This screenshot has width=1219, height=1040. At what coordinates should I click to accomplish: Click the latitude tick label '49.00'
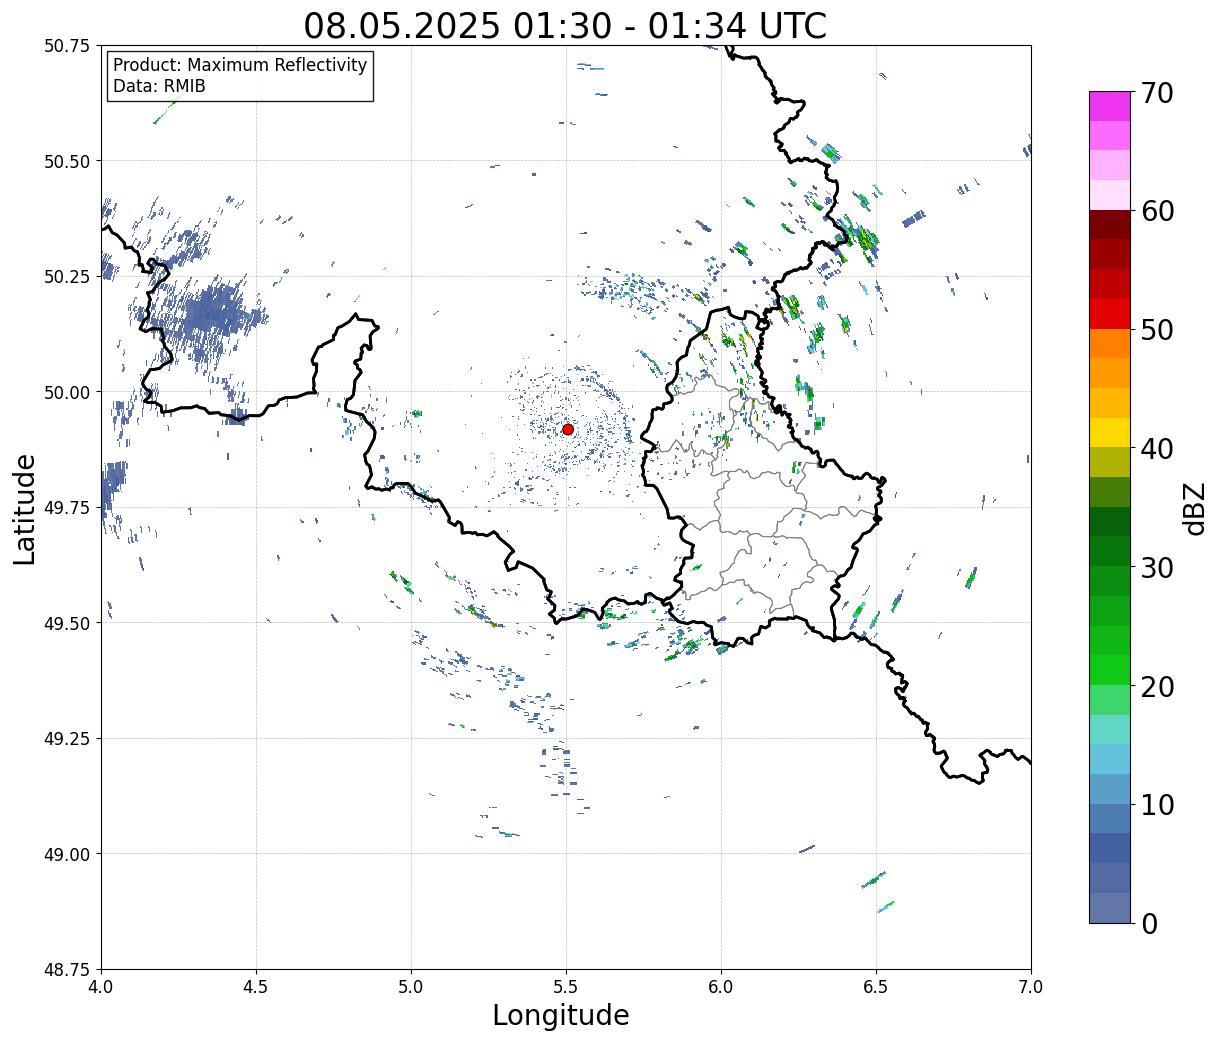point(67,854)
